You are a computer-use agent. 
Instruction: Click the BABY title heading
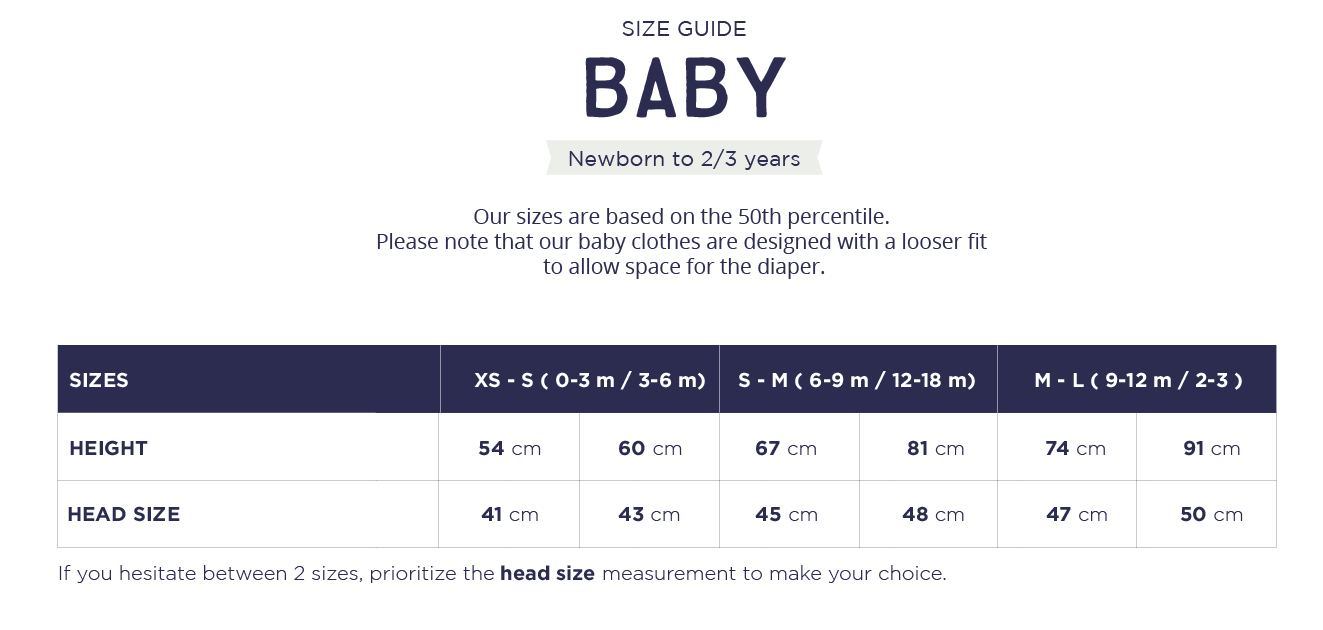684,88
